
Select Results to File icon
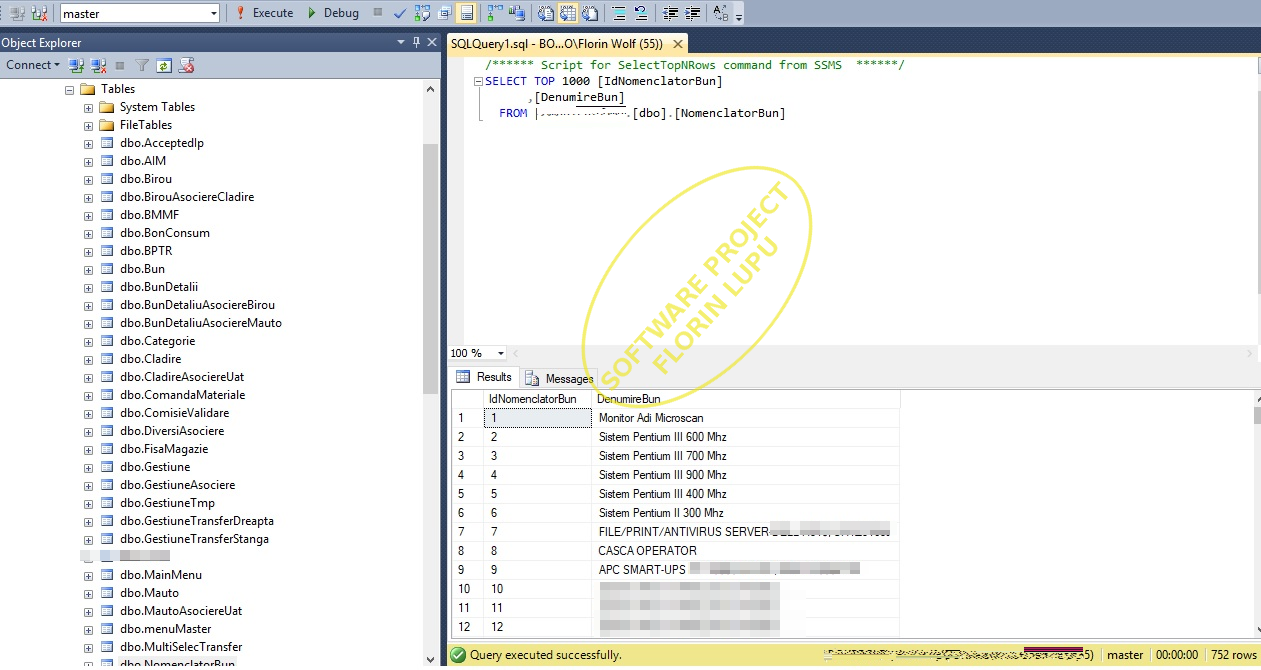pos(590,13)
